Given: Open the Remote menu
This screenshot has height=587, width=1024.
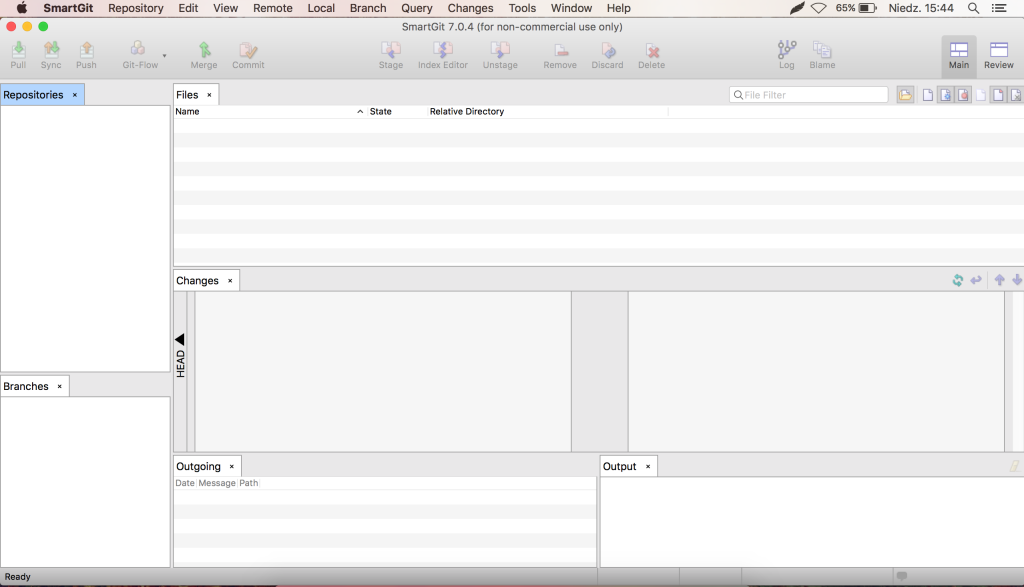Looking at the screenshot, I should click(273, 8).
